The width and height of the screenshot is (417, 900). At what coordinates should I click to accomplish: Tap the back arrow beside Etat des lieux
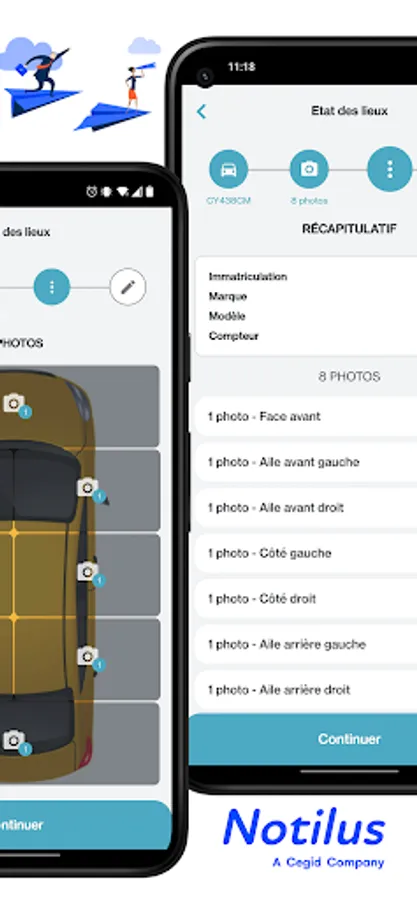201,111
